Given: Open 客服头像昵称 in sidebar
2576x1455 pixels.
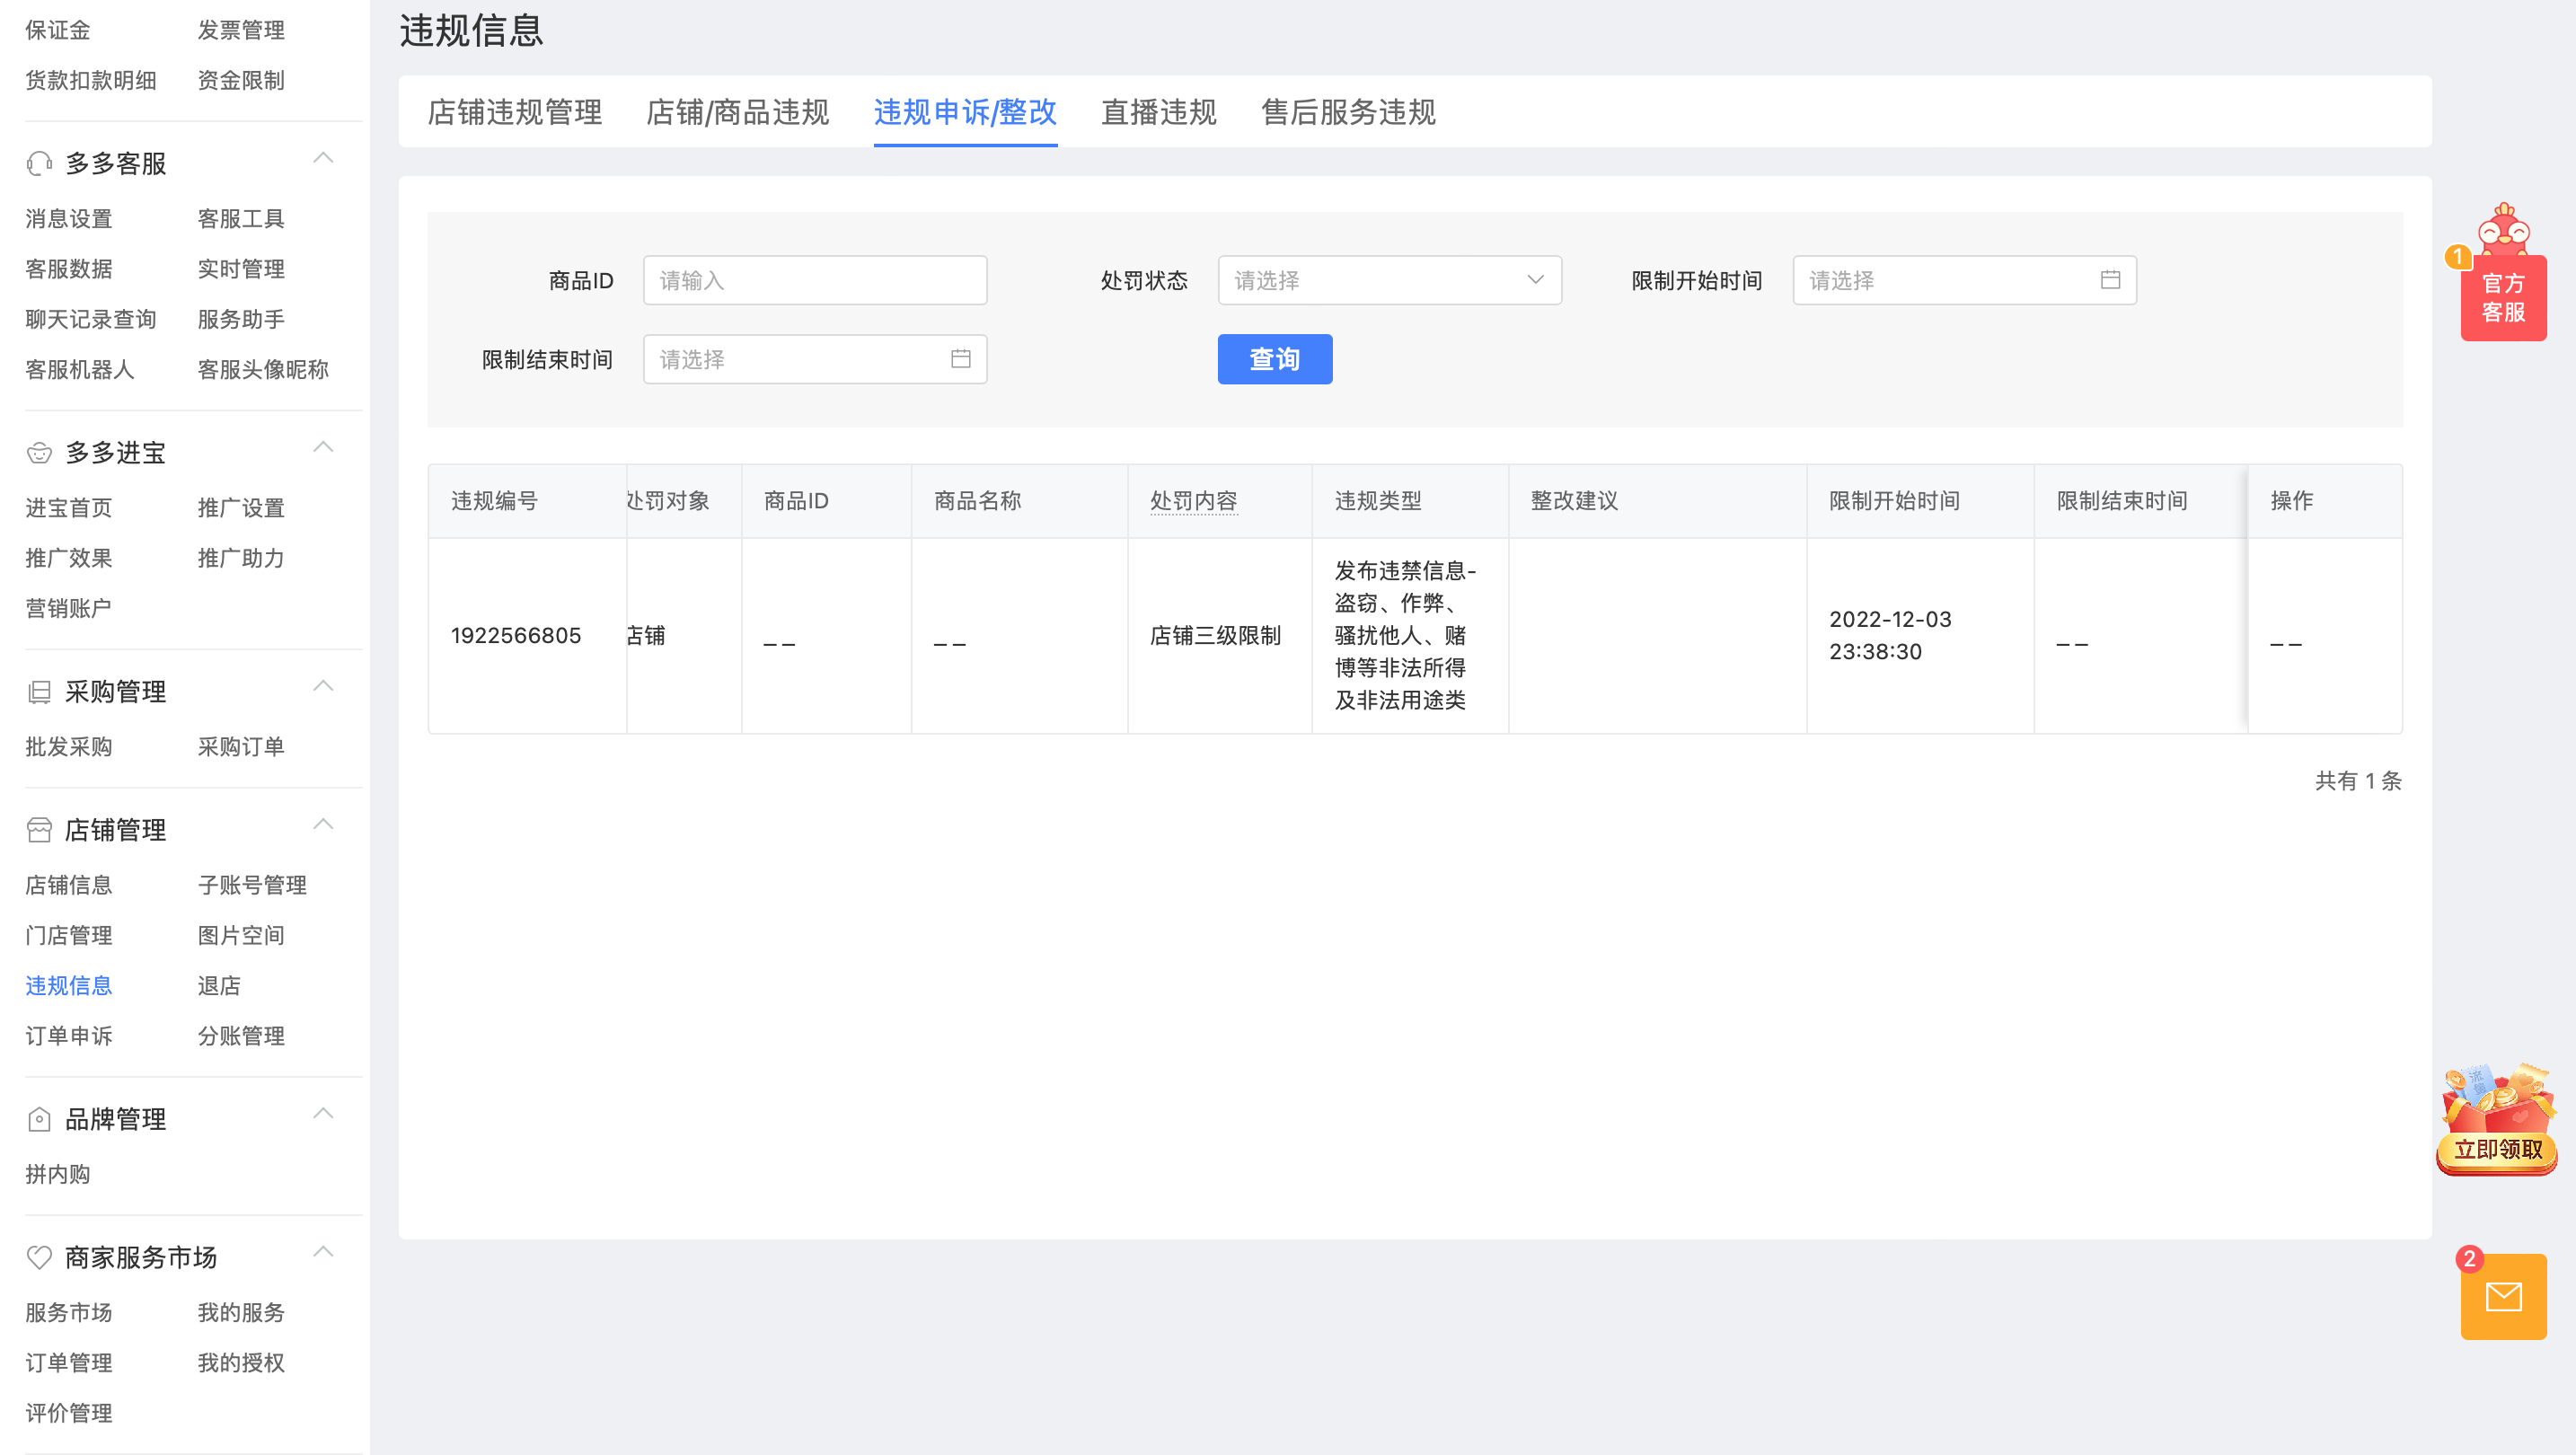Looking at the screenshot, I should coord(263,369).
